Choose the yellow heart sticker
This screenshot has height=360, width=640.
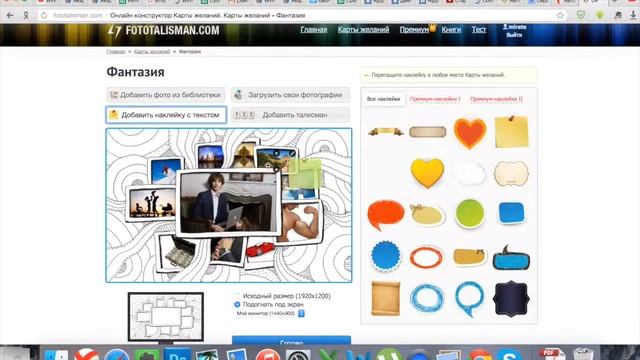(x=427, y=173)
